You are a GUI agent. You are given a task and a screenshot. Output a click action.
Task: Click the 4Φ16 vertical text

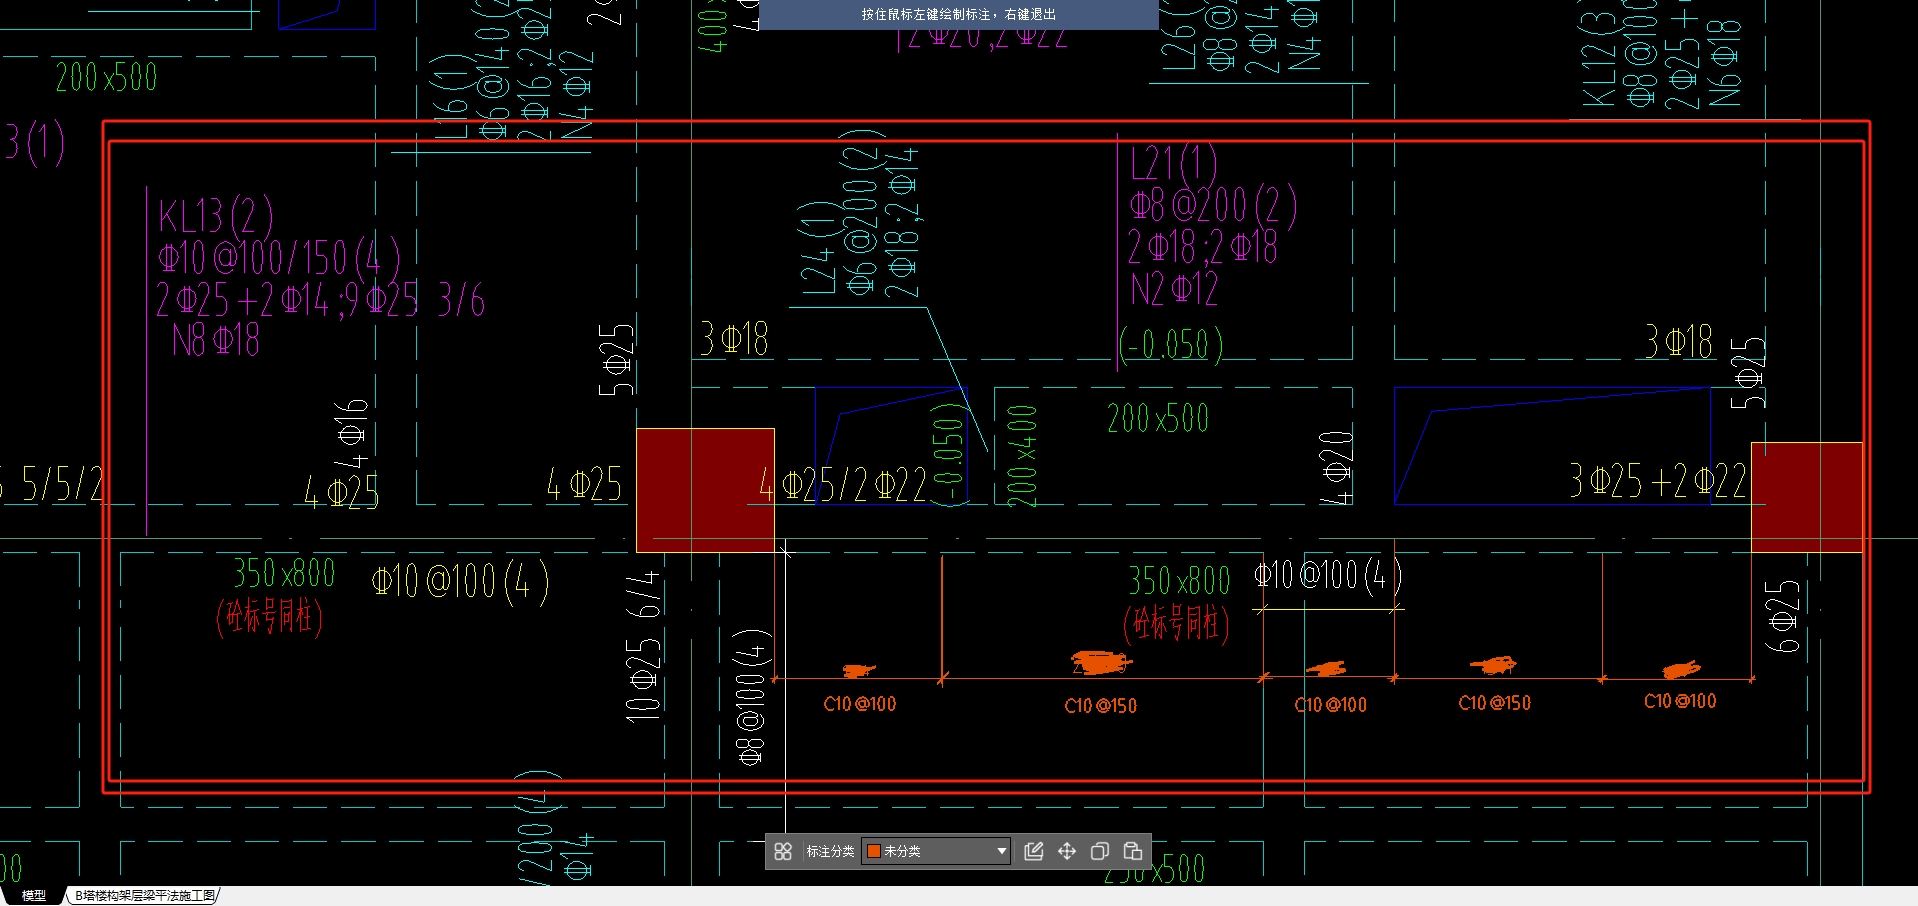[351, 433]
